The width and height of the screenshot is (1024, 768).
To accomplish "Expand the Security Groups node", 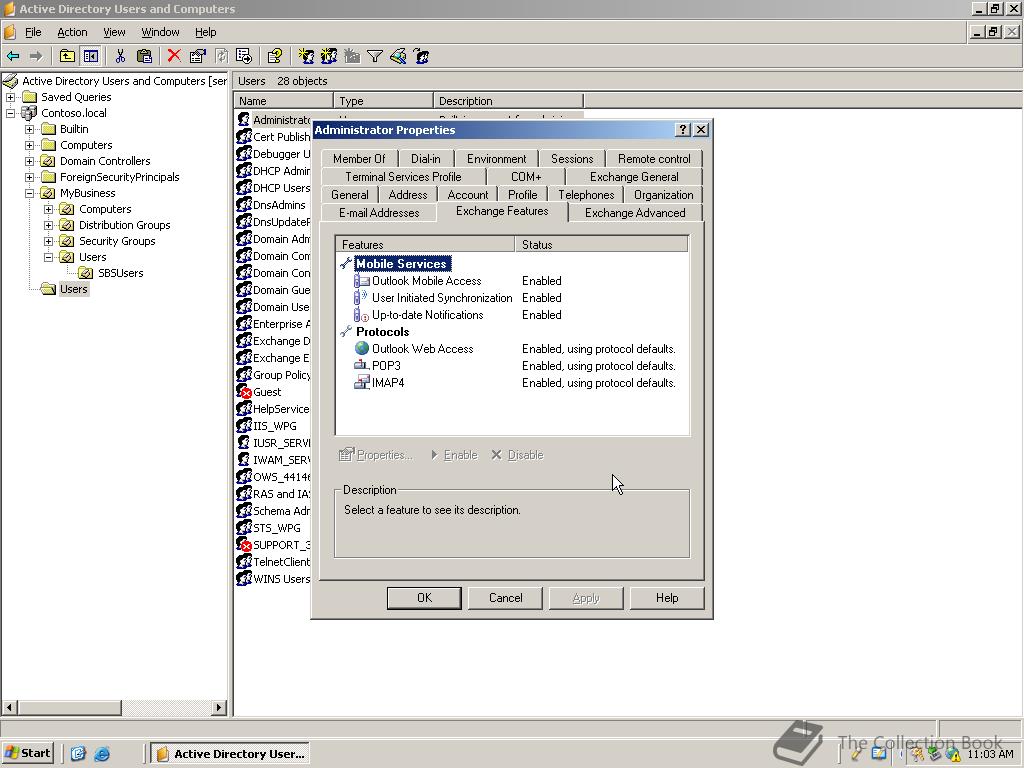I will (48, 241).
